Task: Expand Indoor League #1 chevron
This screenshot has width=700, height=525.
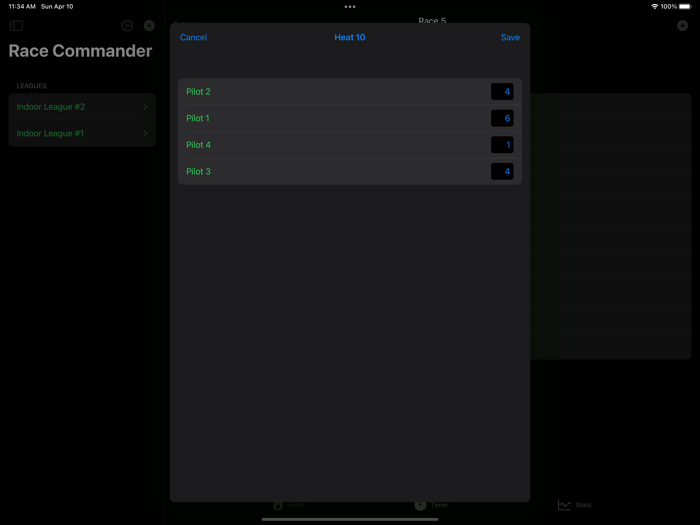Action: pyautogui.click(x=145, y=133)
